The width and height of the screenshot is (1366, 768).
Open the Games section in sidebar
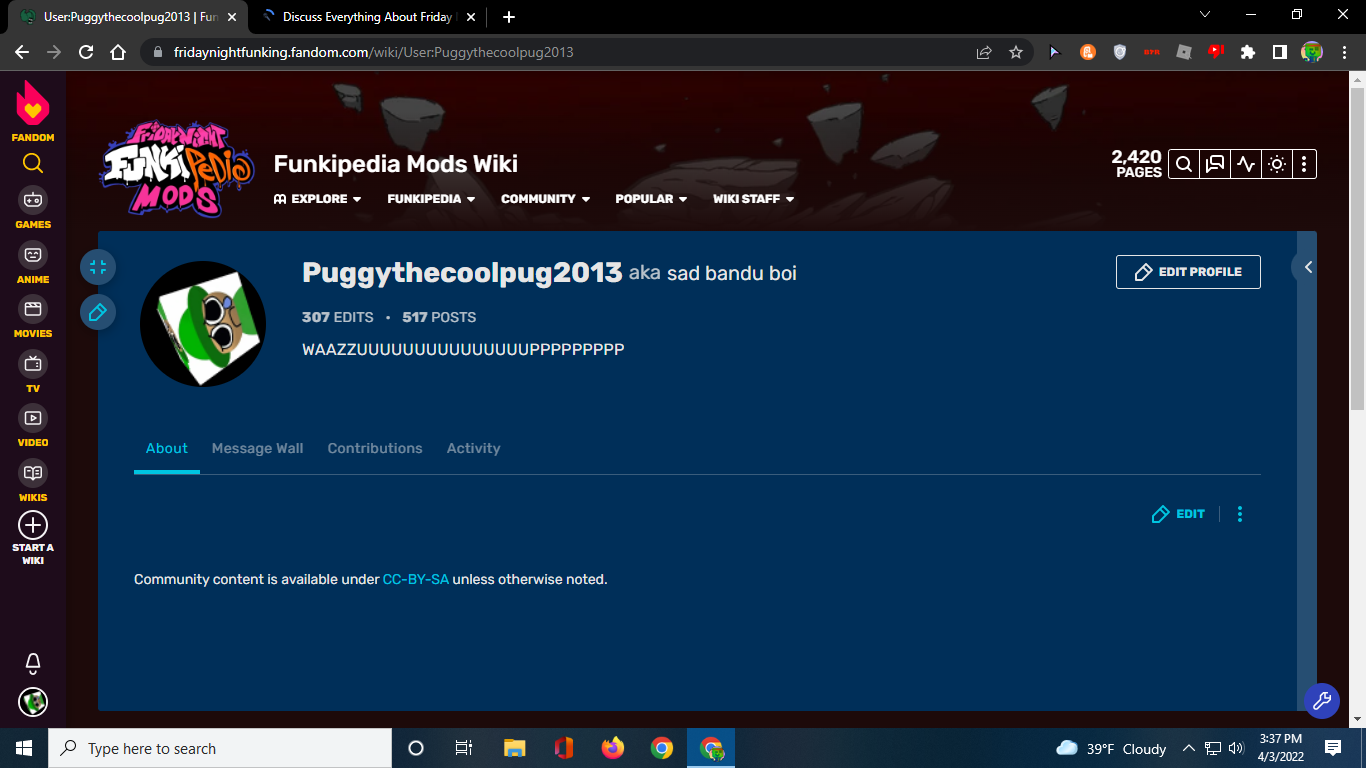[x=33, y=207]
